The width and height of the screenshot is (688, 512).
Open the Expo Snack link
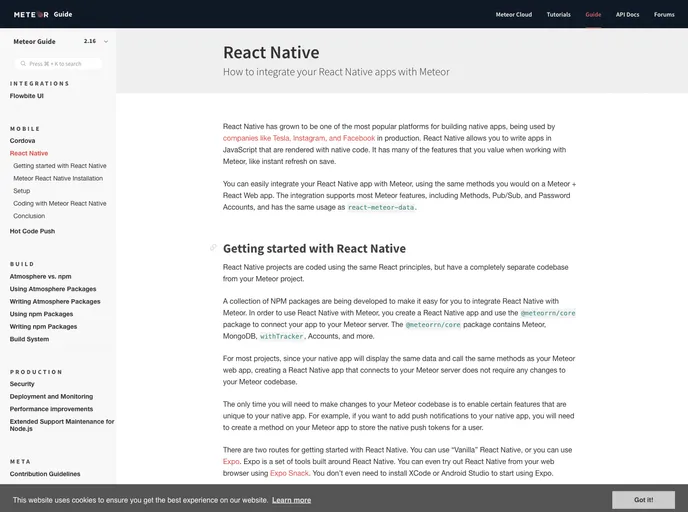click(x=289, y=473)
